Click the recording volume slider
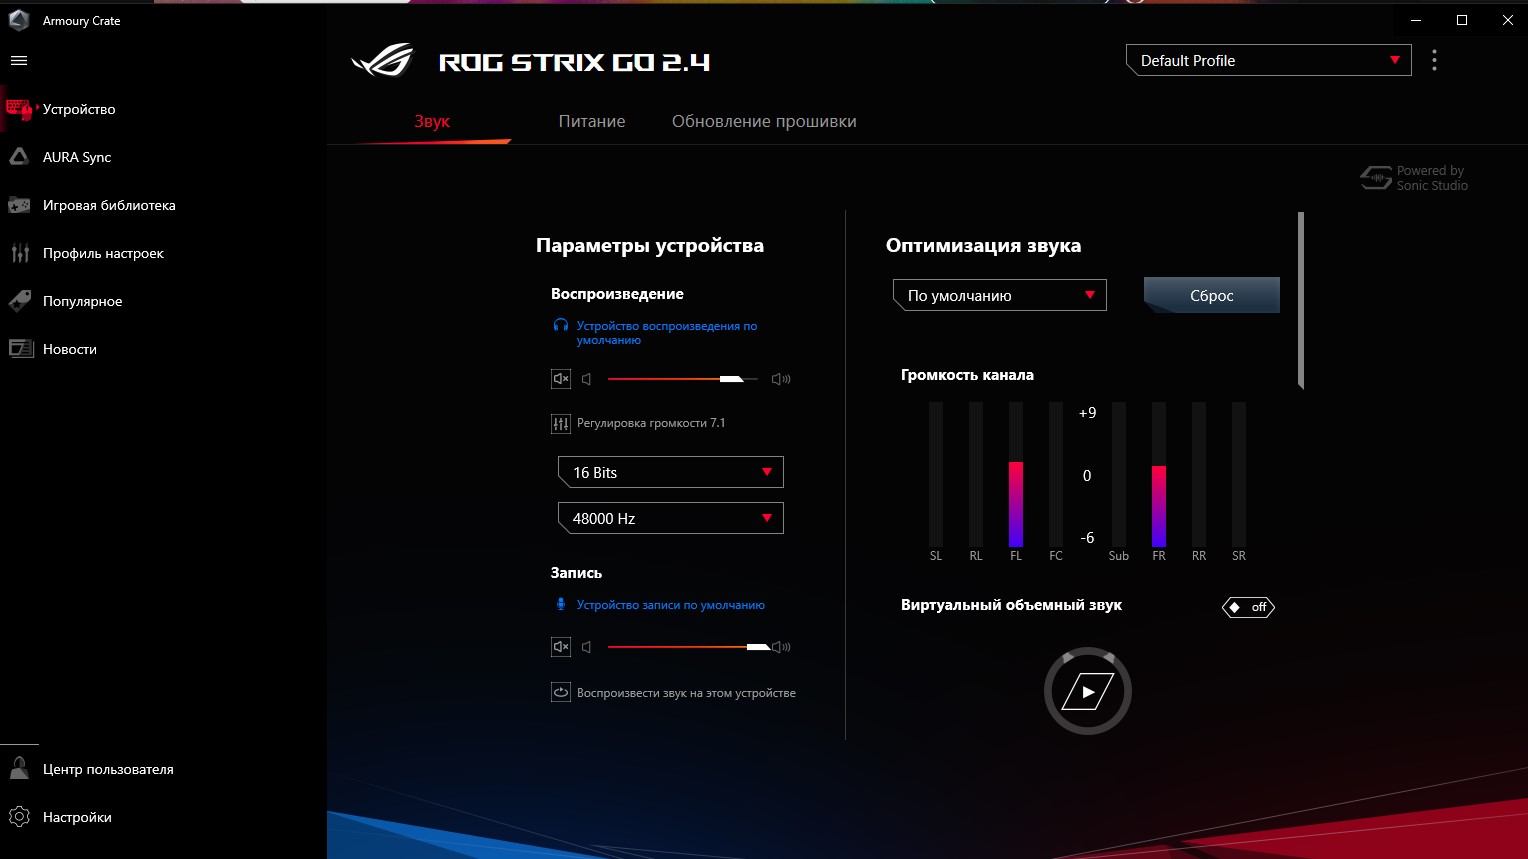1528x859 pixels. tap(689, 647)
